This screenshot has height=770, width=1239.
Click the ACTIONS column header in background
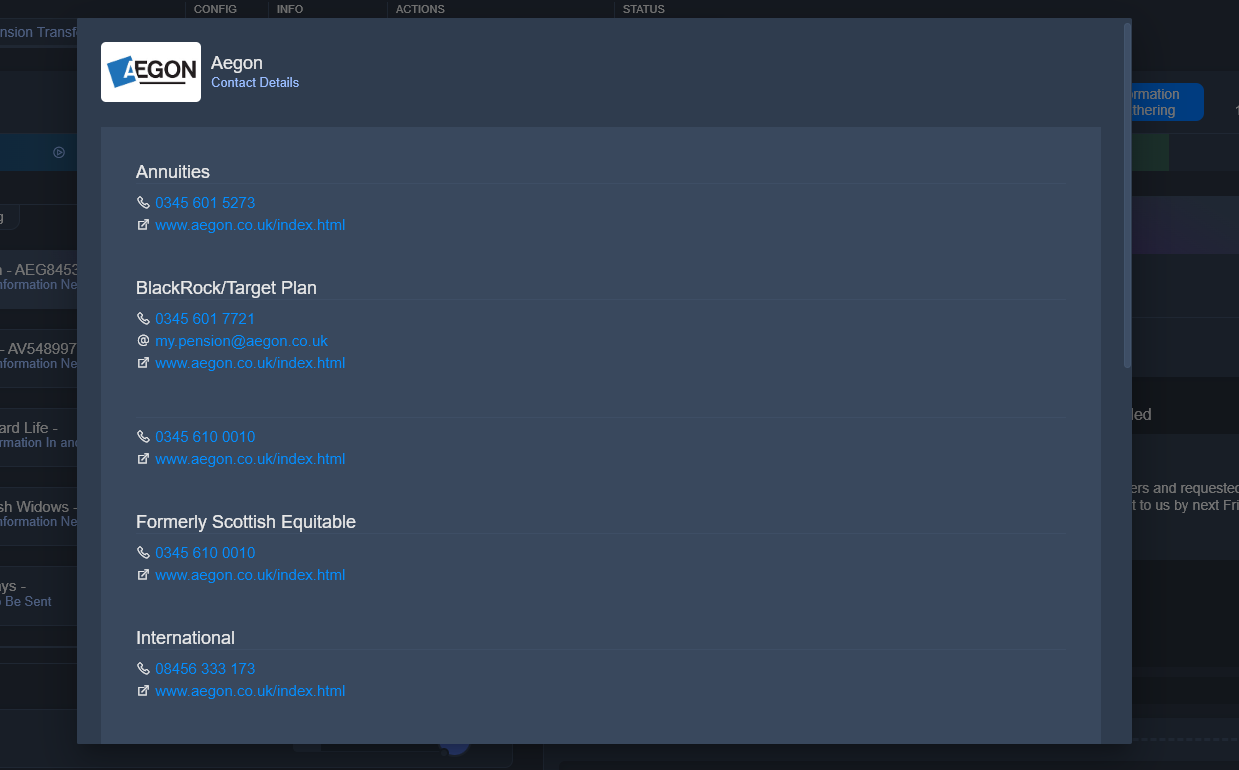(x=420, y=9)
